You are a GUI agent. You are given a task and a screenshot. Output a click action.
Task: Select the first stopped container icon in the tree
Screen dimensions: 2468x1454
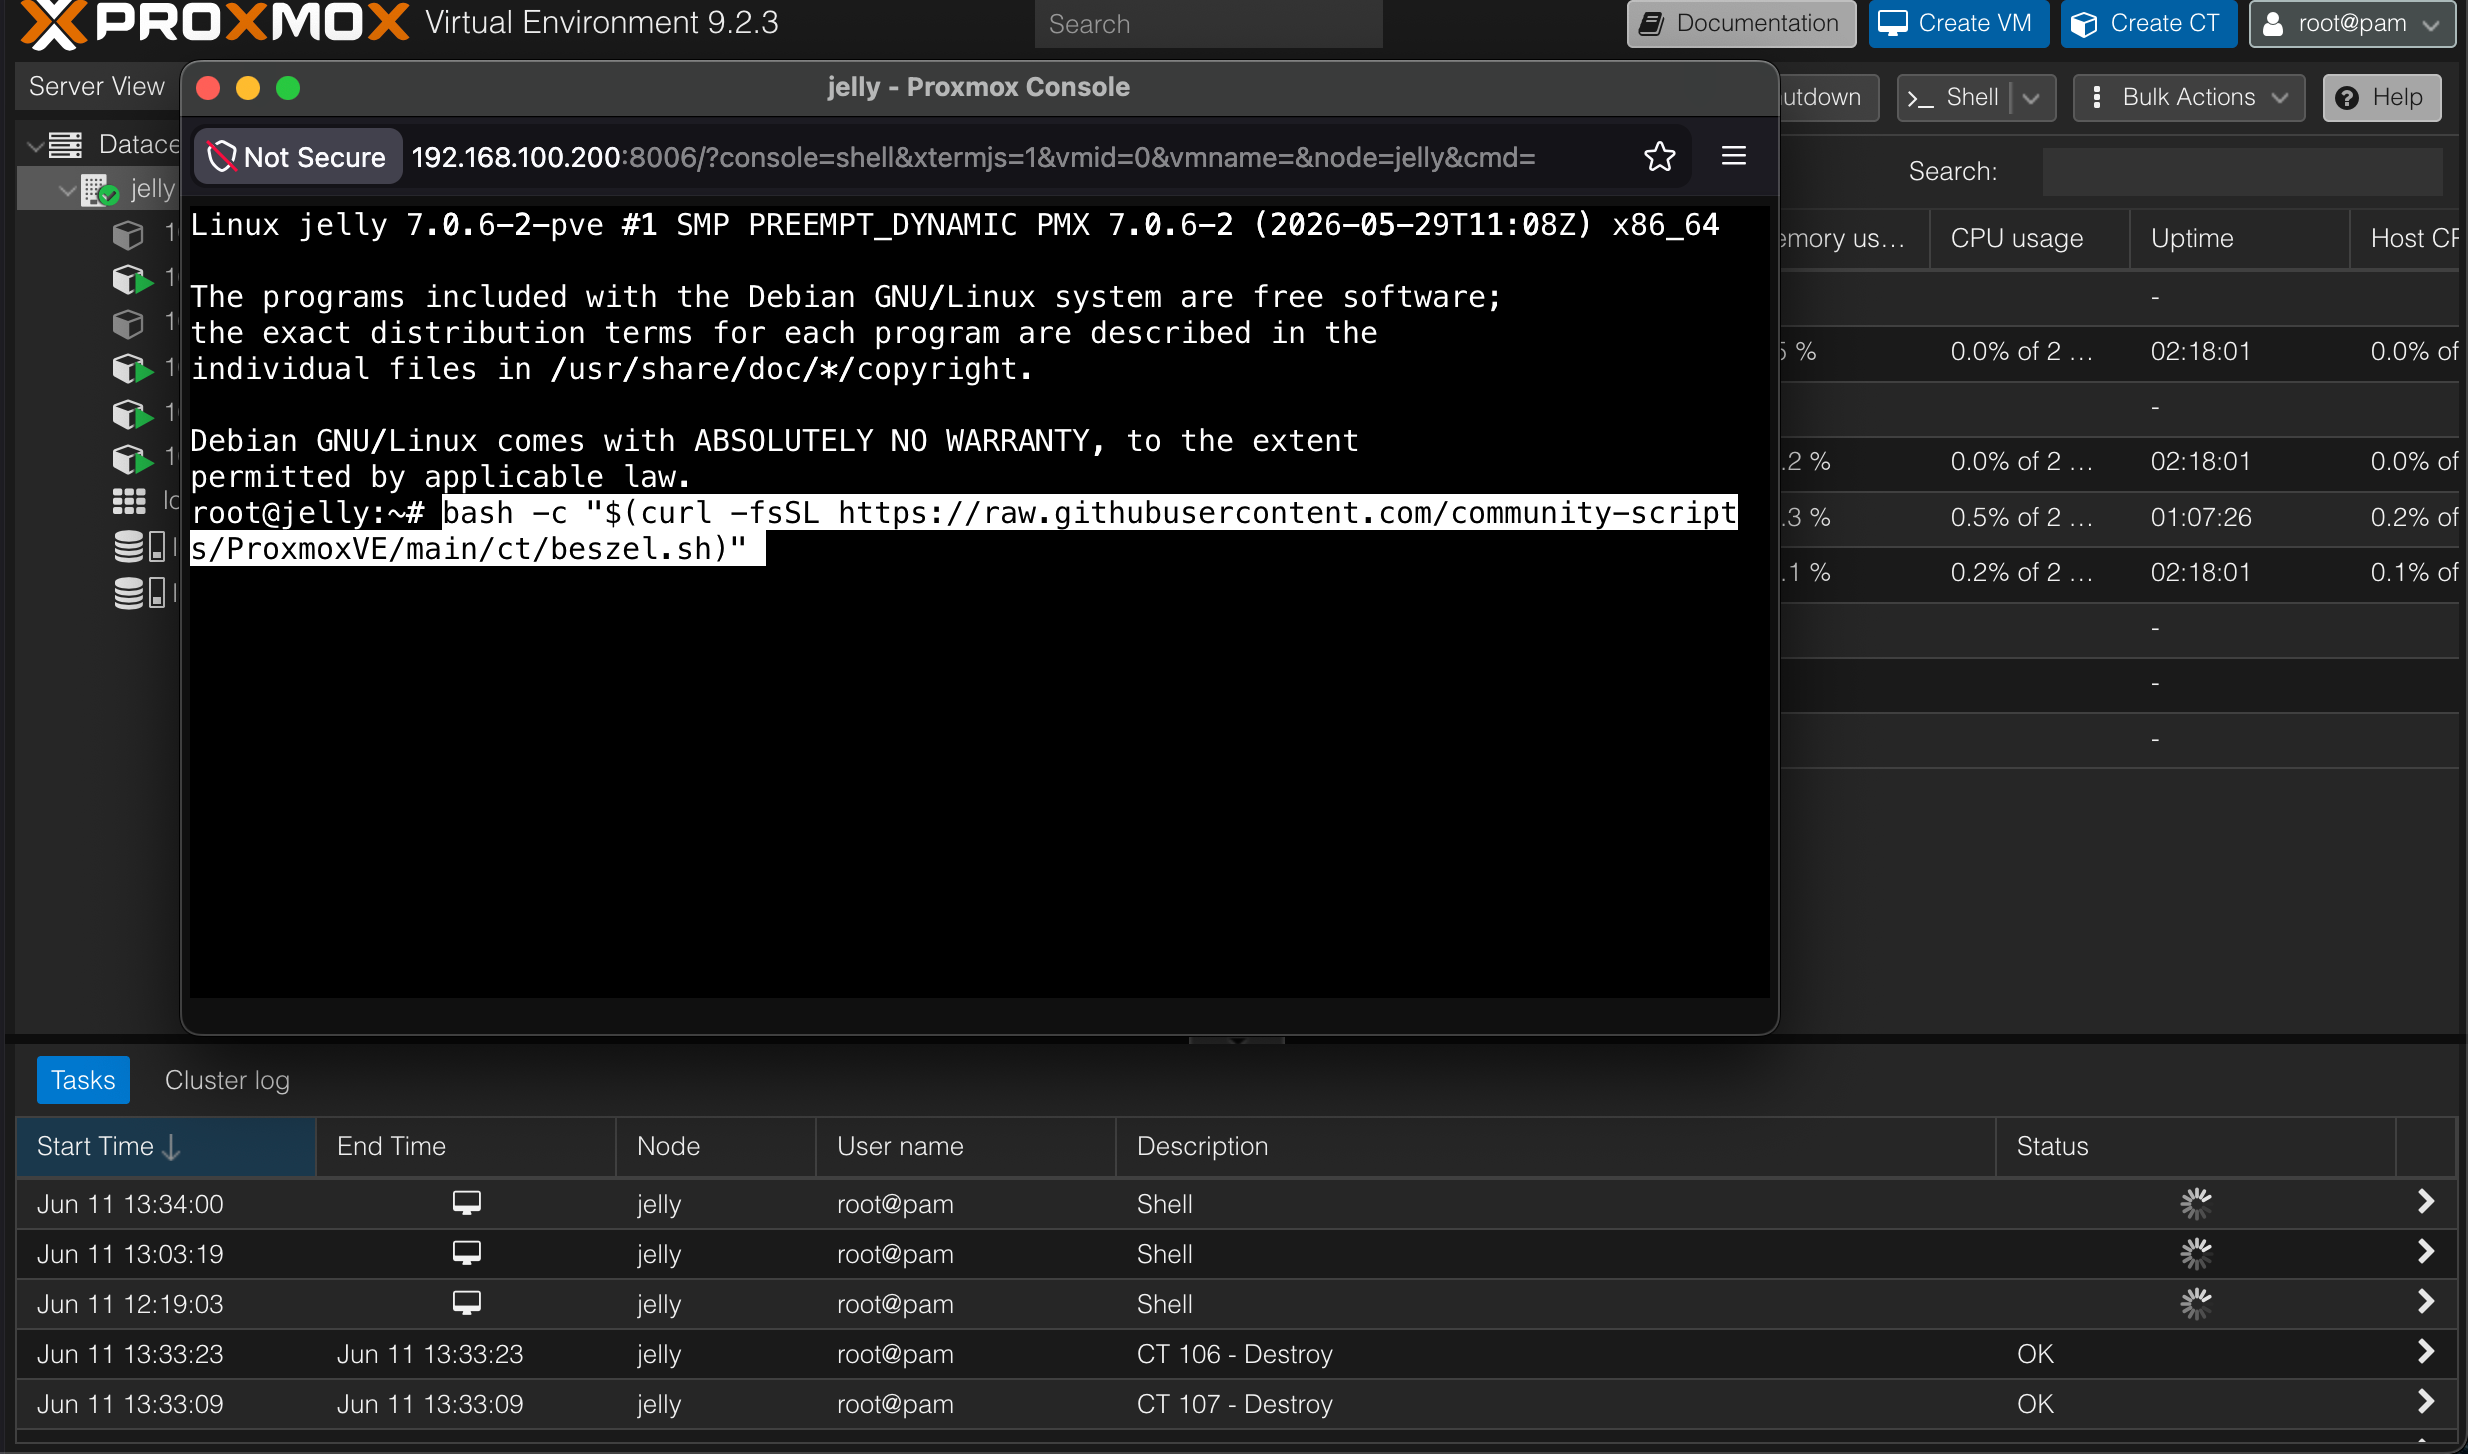pos(128,235)
